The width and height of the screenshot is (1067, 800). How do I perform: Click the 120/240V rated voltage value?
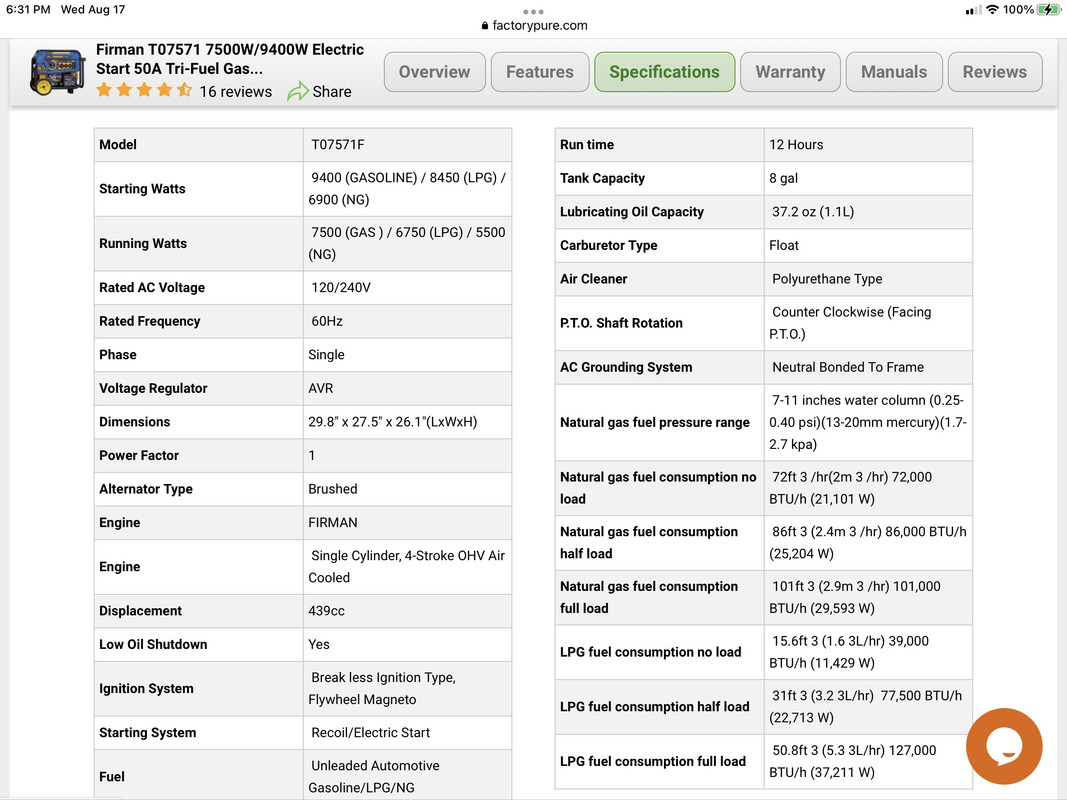(340, 287)
